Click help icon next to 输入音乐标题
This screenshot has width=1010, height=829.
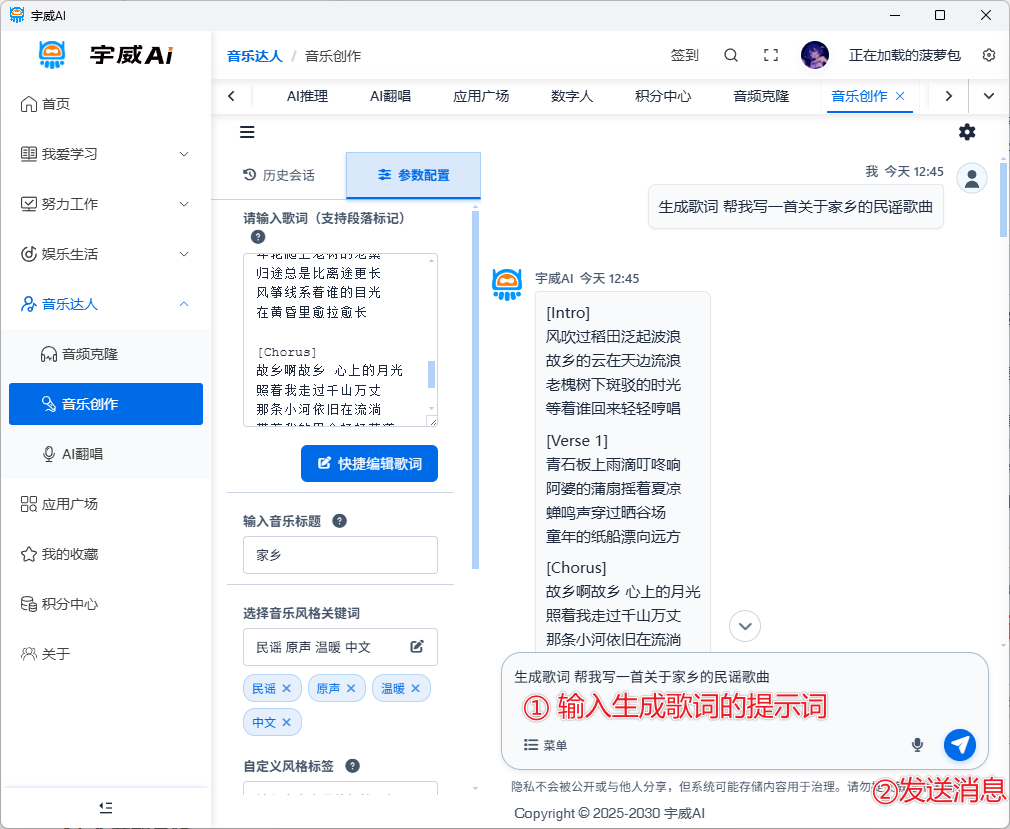point(339,521)
